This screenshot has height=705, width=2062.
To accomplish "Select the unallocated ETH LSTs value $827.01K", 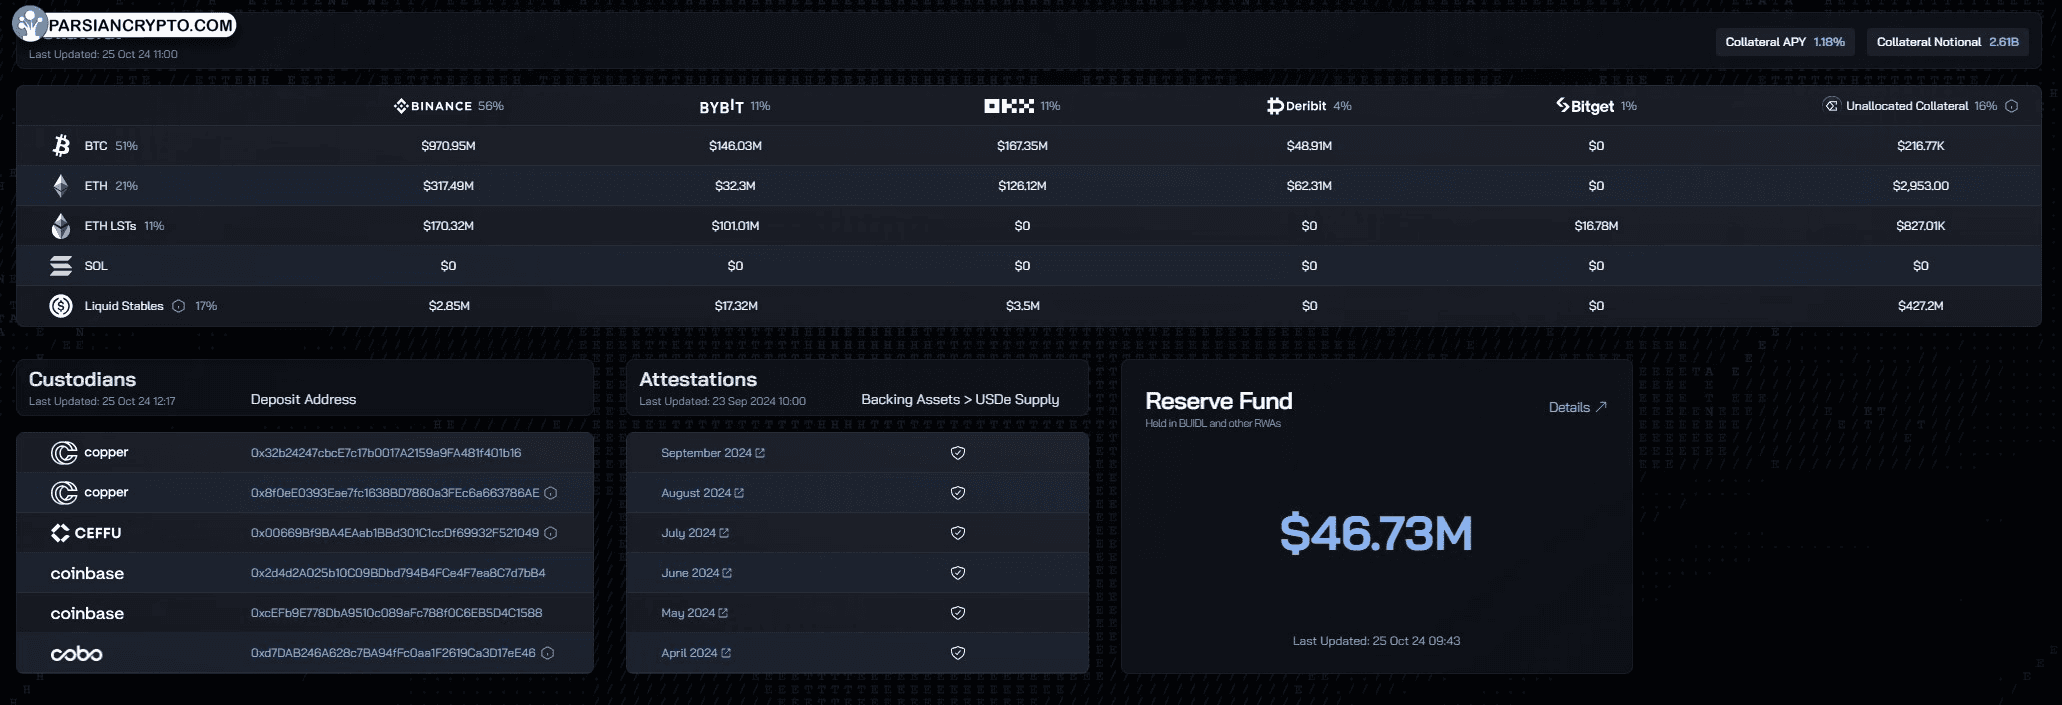I will tap(1920, 226).
